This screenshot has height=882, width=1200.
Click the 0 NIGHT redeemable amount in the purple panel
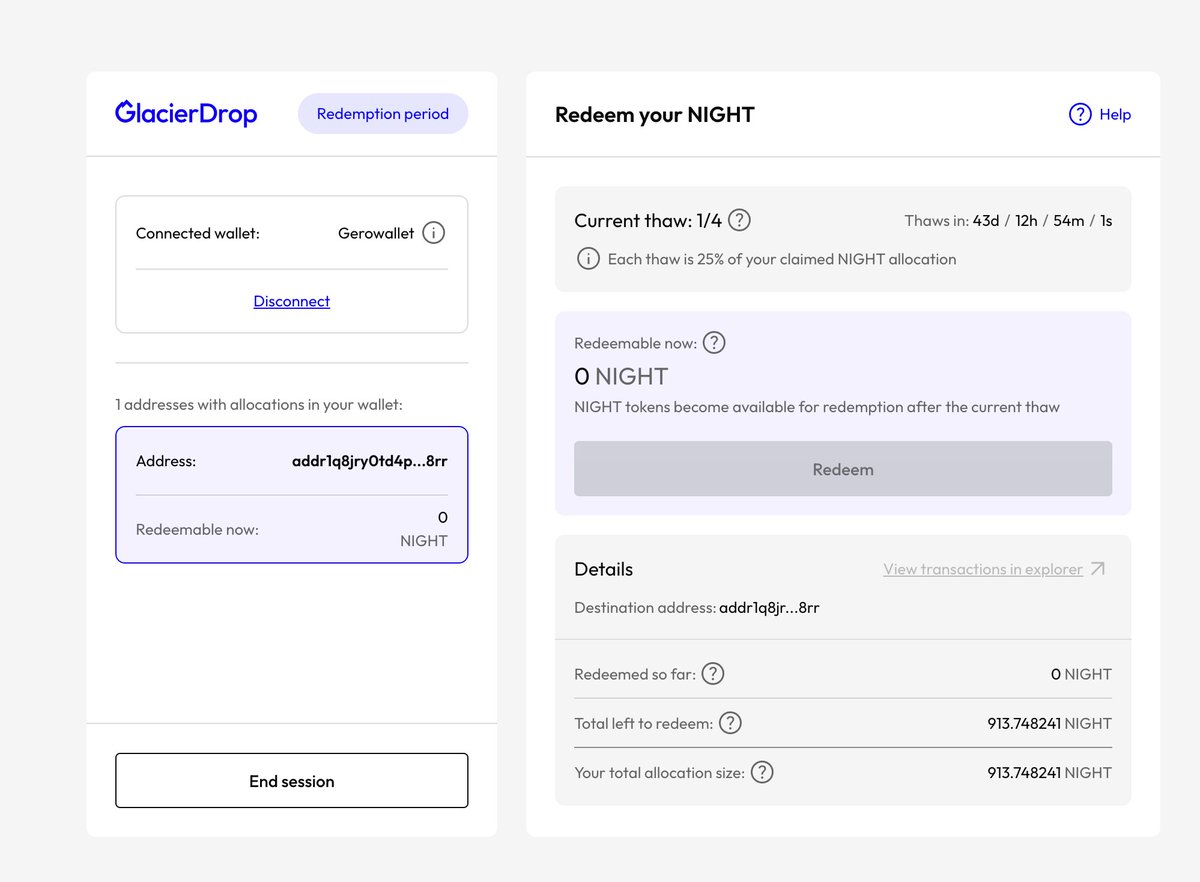coord(621,376)
